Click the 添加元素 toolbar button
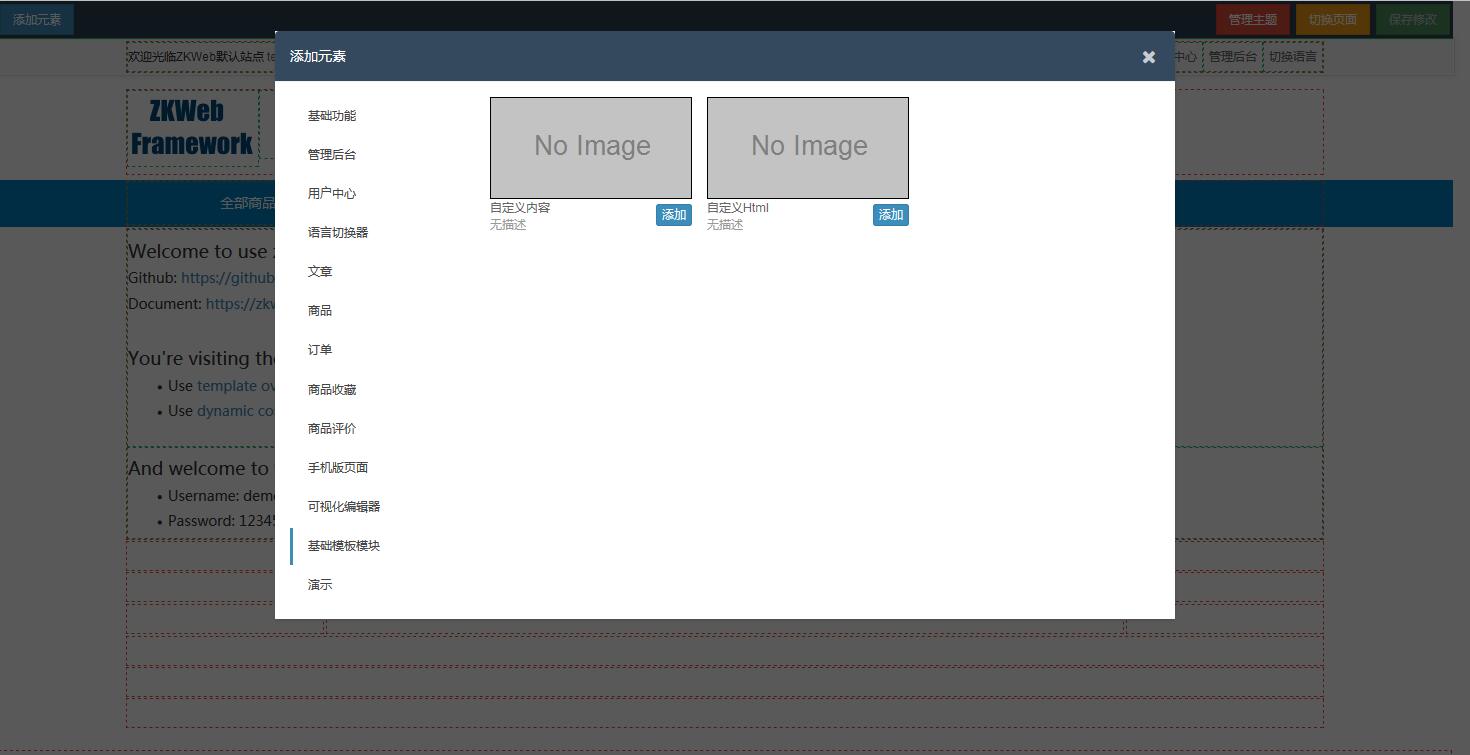 tap(36, 19)
